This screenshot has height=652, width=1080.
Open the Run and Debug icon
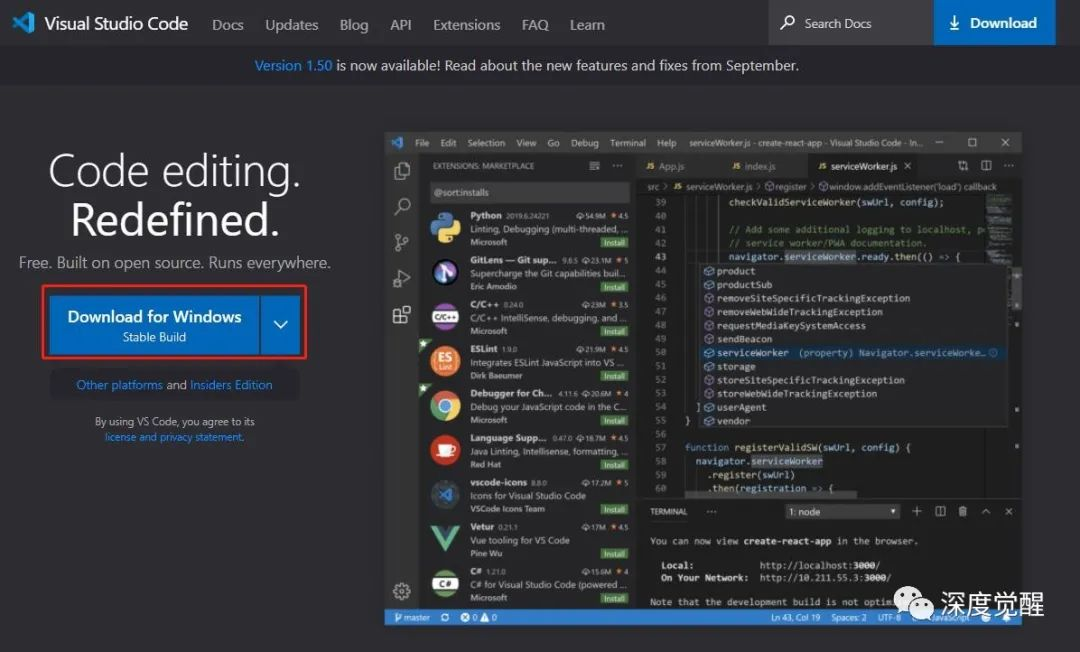(x=402, y=279)
